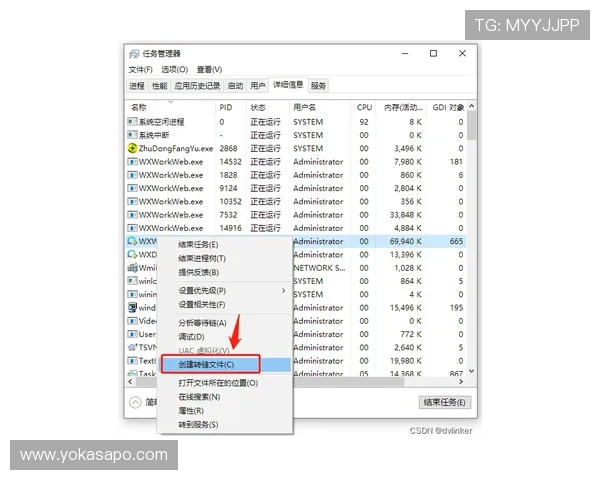The height and width of the screenshot is (480, 600).
Task: Sort by the CPU column header
Action: tap(363, 107)
